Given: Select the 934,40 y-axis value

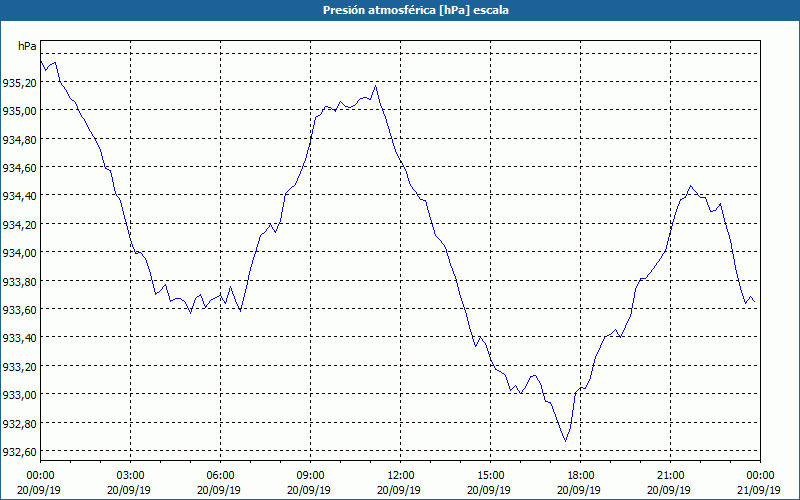Looking at the screenshot, I should tap(20, 196).
